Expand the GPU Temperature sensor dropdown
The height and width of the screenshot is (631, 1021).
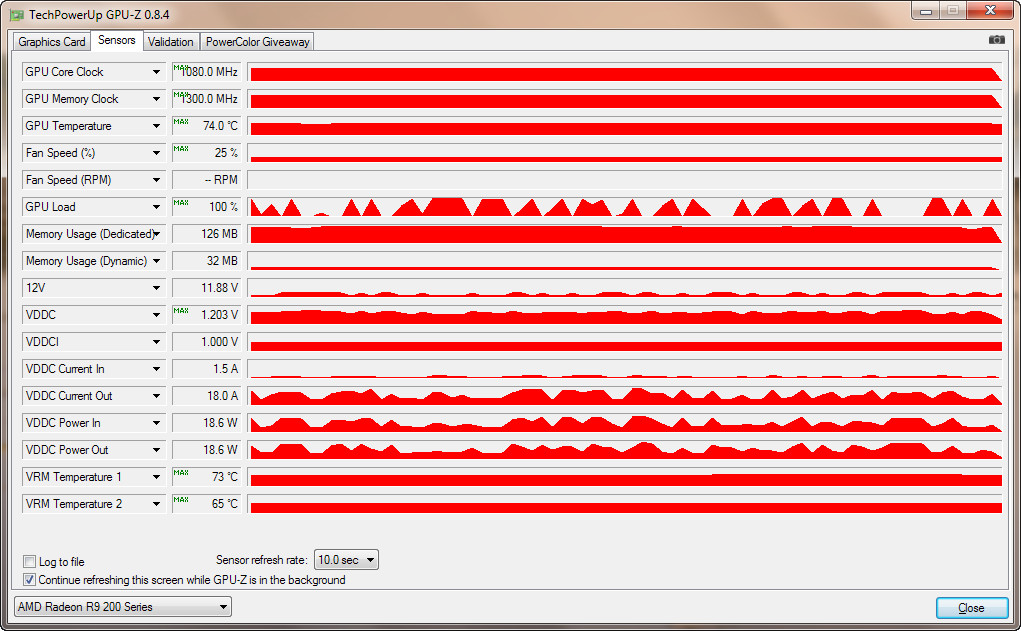[156, 126]
